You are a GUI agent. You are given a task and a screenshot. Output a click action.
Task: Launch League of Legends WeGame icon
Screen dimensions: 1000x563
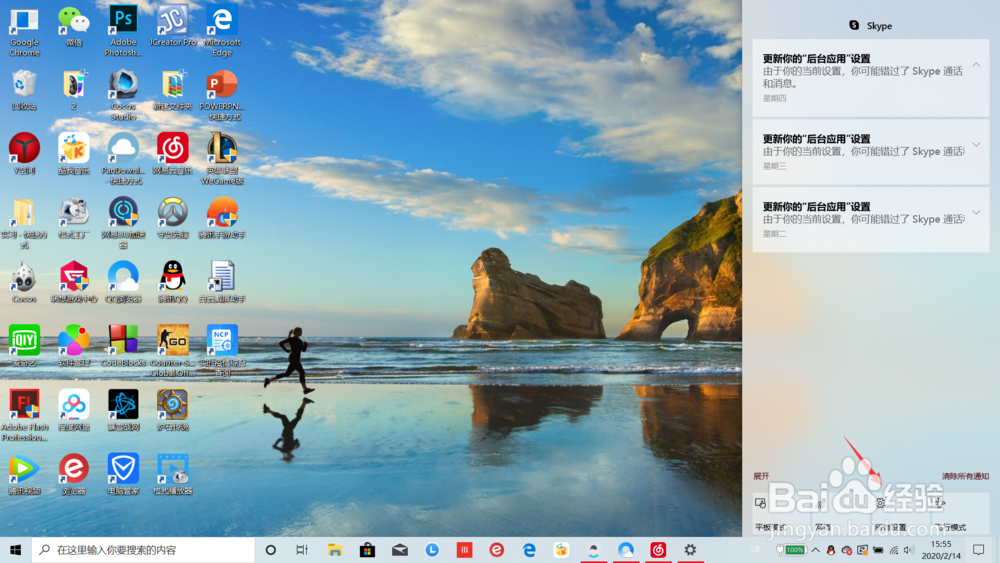click(222, 159)
